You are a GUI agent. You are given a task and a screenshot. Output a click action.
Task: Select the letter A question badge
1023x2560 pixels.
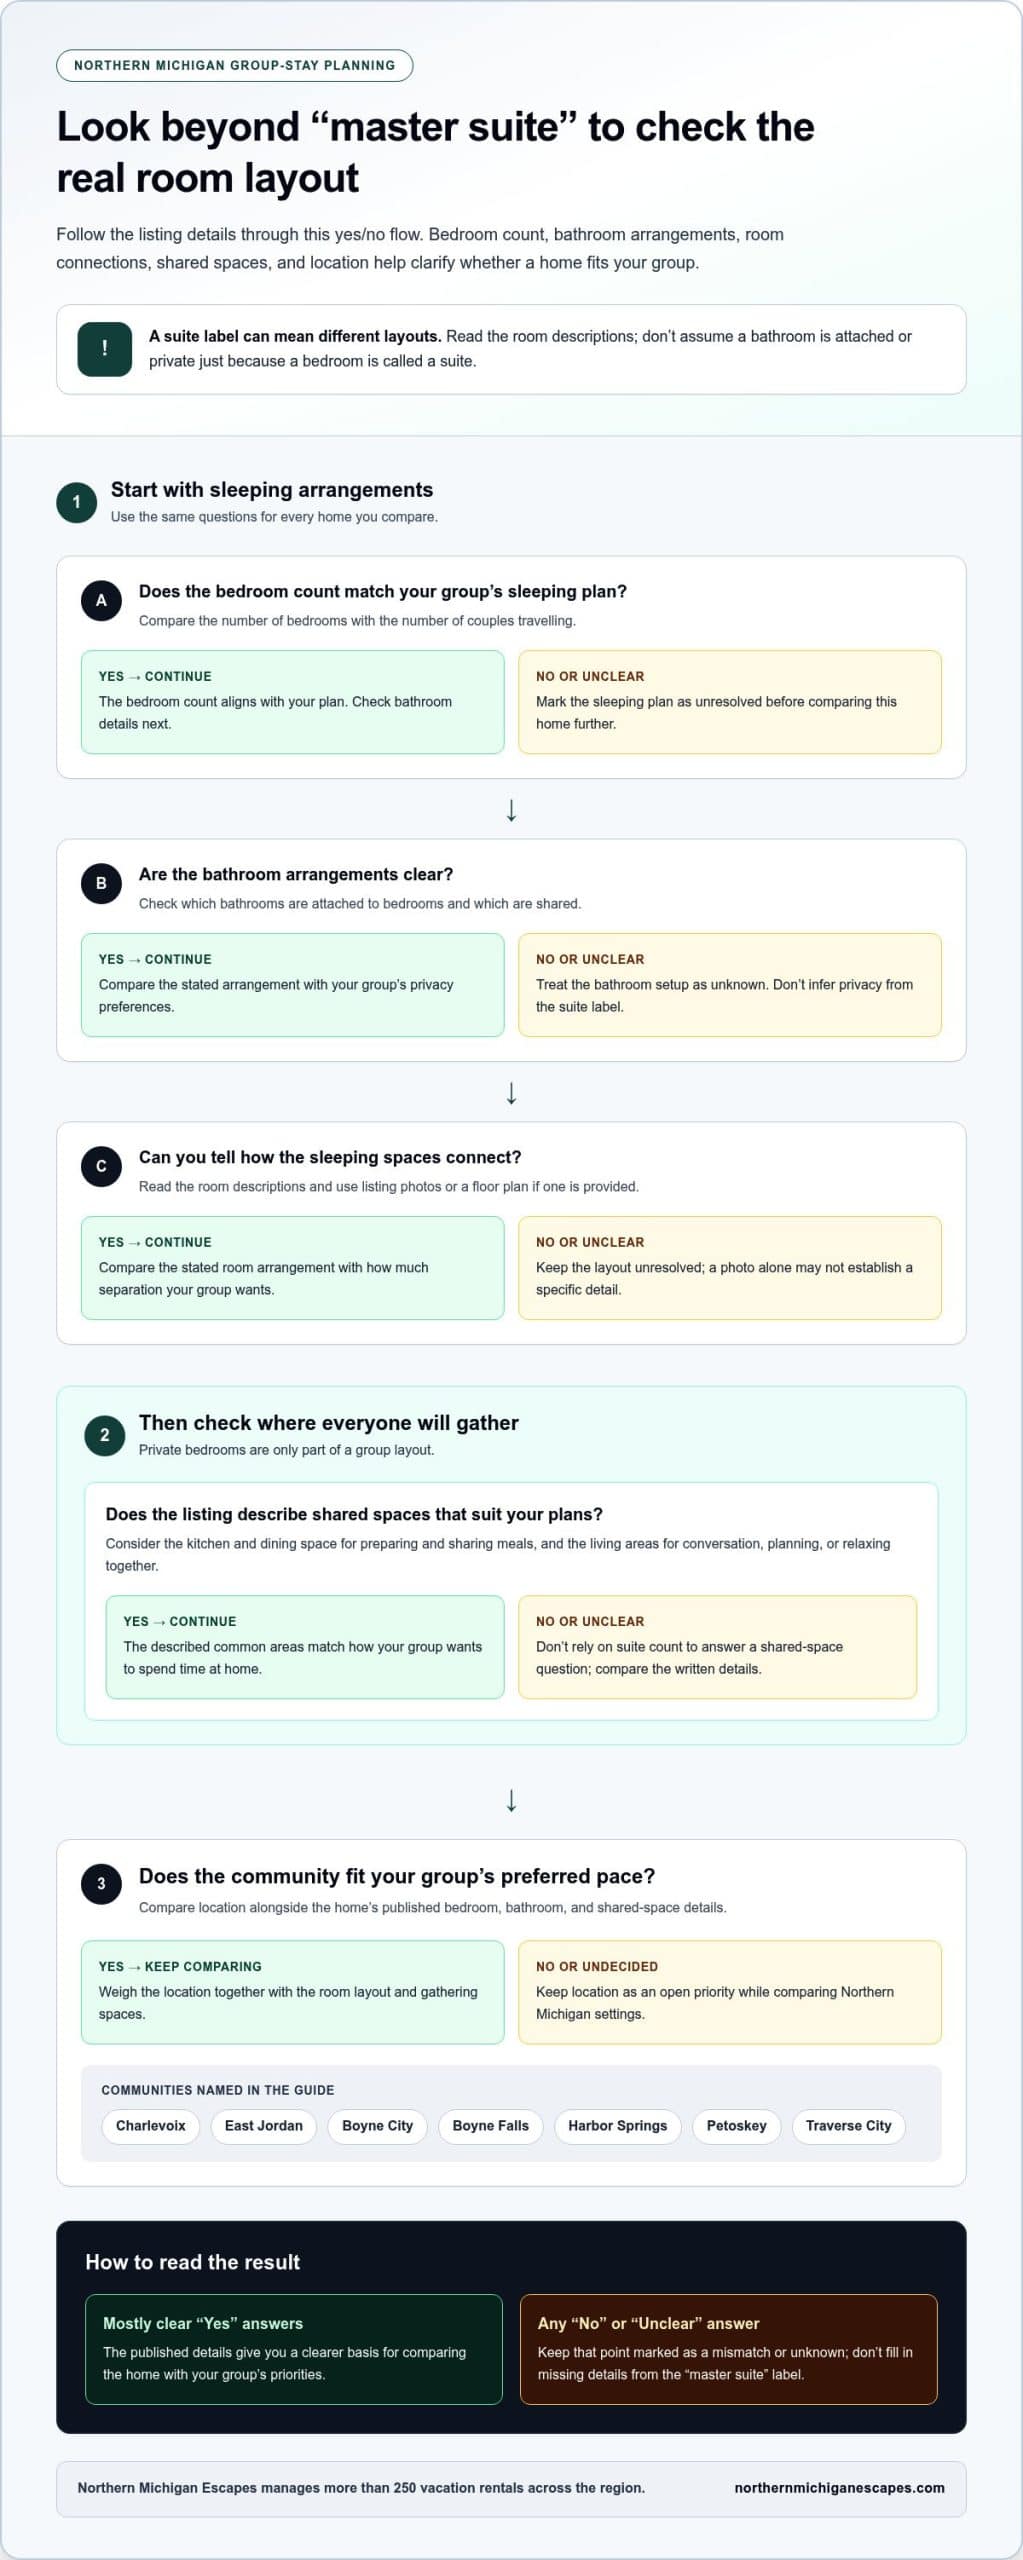click(x=101, y=601)
